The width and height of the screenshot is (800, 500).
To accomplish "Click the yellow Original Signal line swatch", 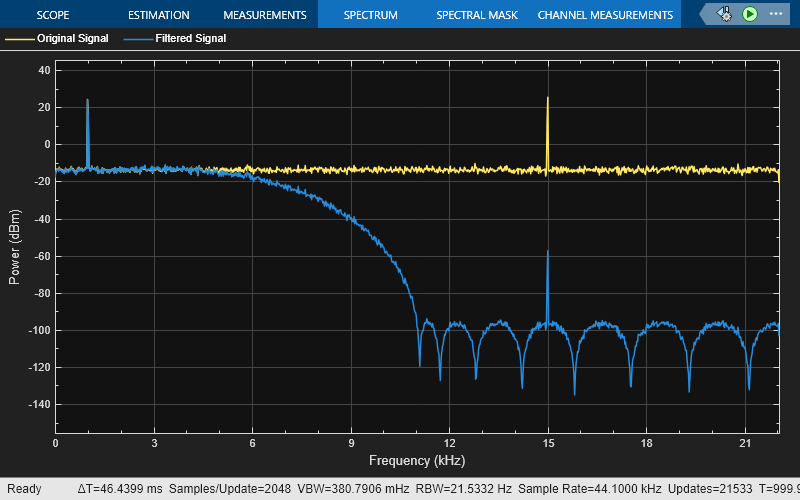I will (19, 39).
